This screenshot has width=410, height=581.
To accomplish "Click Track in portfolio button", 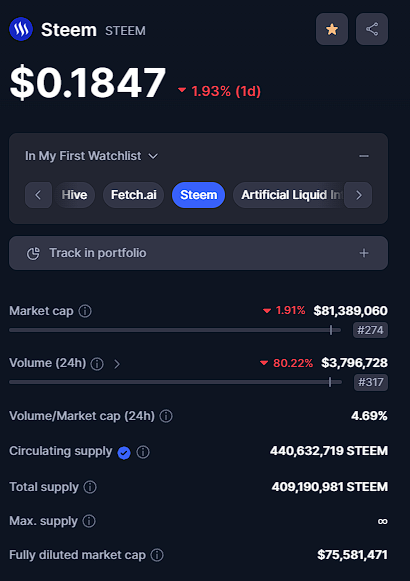I will pos(199,253).
